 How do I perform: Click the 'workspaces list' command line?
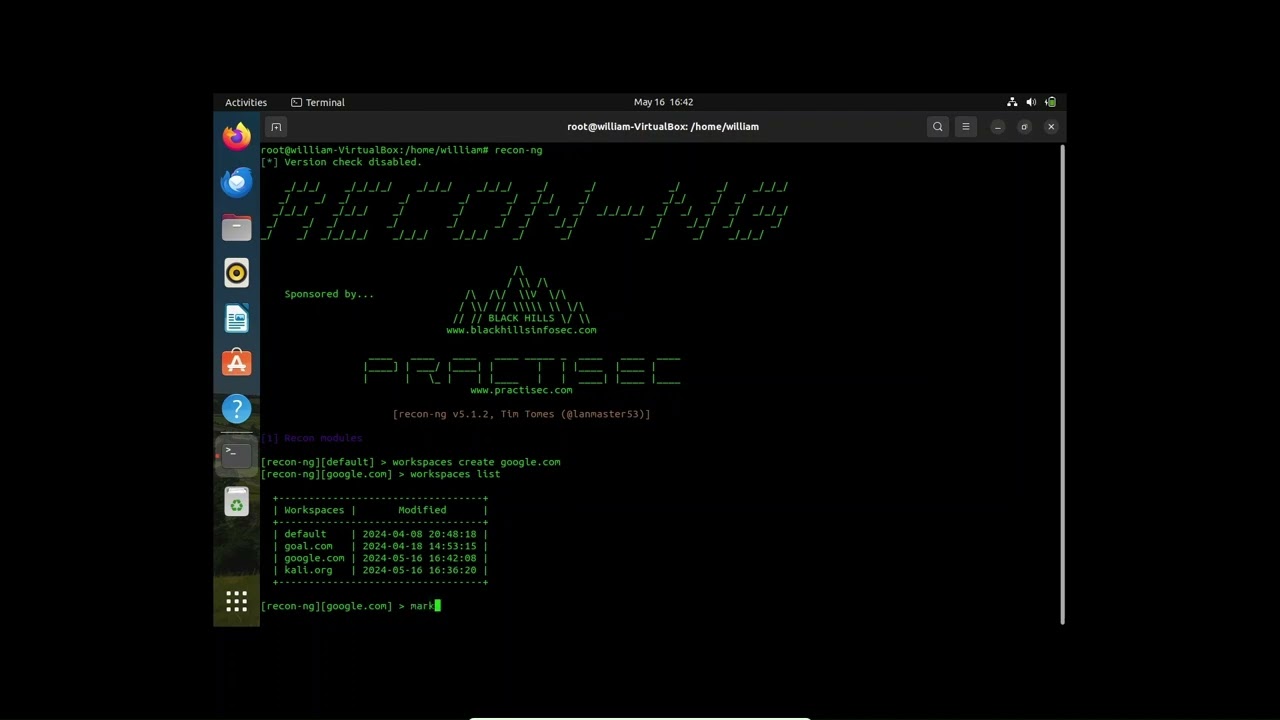pos(381,474)
